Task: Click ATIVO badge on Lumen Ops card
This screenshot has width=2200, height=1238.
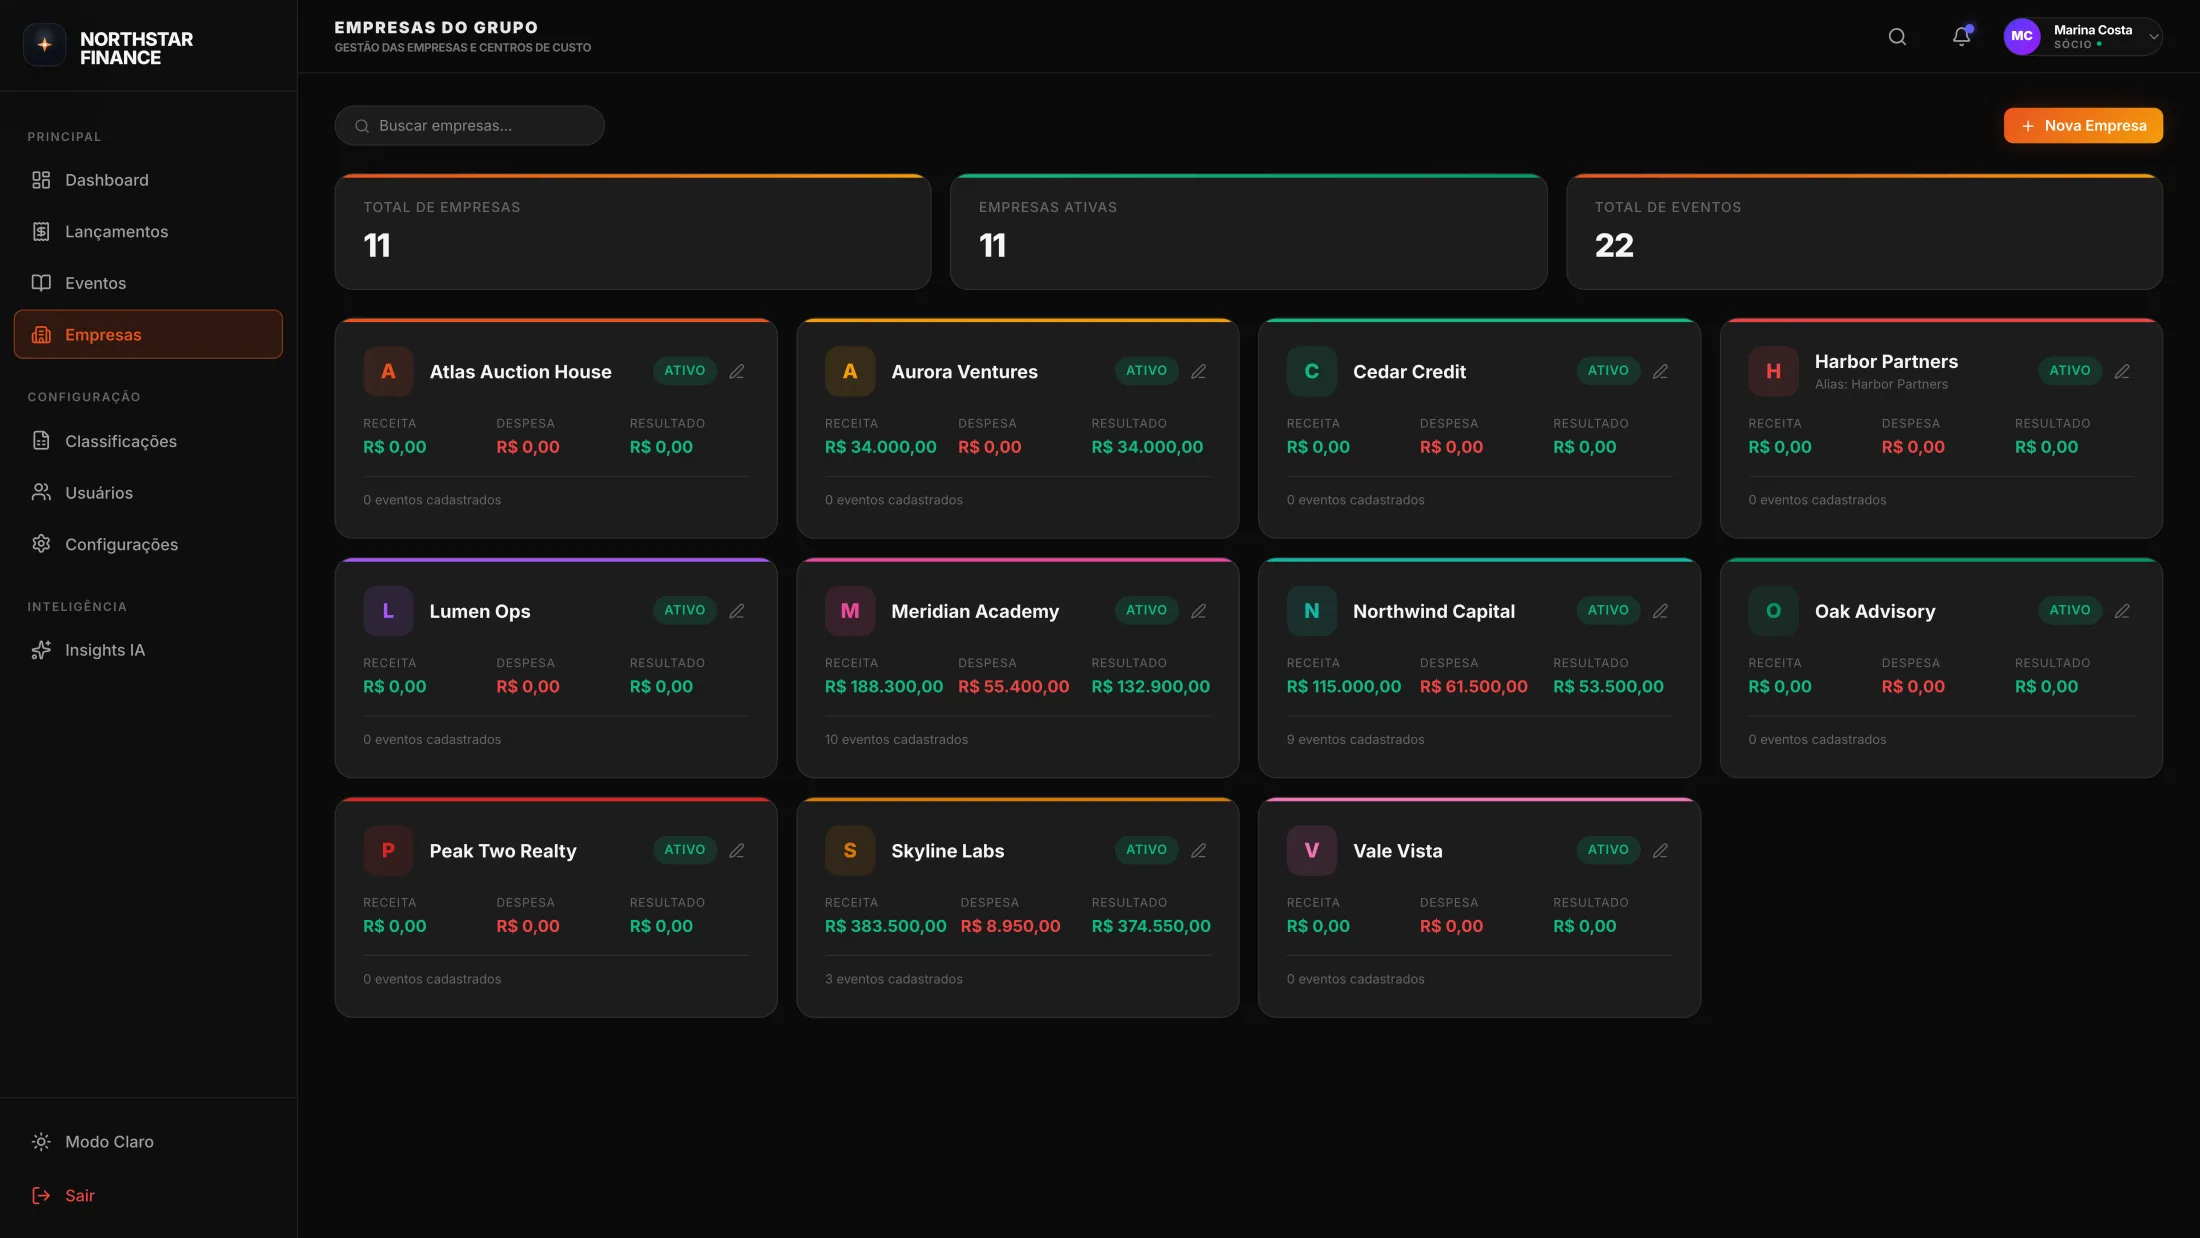Action: [684, 611]
